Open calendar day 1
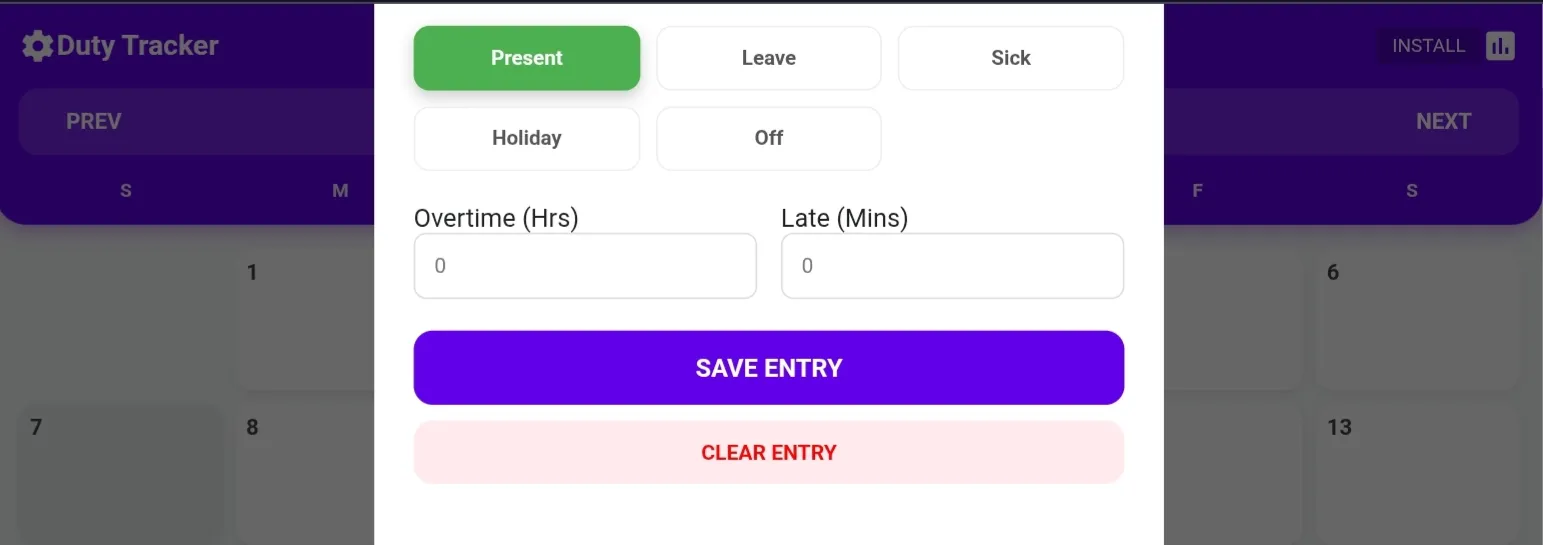1543x545 pixels. click(x=305, y=321)
